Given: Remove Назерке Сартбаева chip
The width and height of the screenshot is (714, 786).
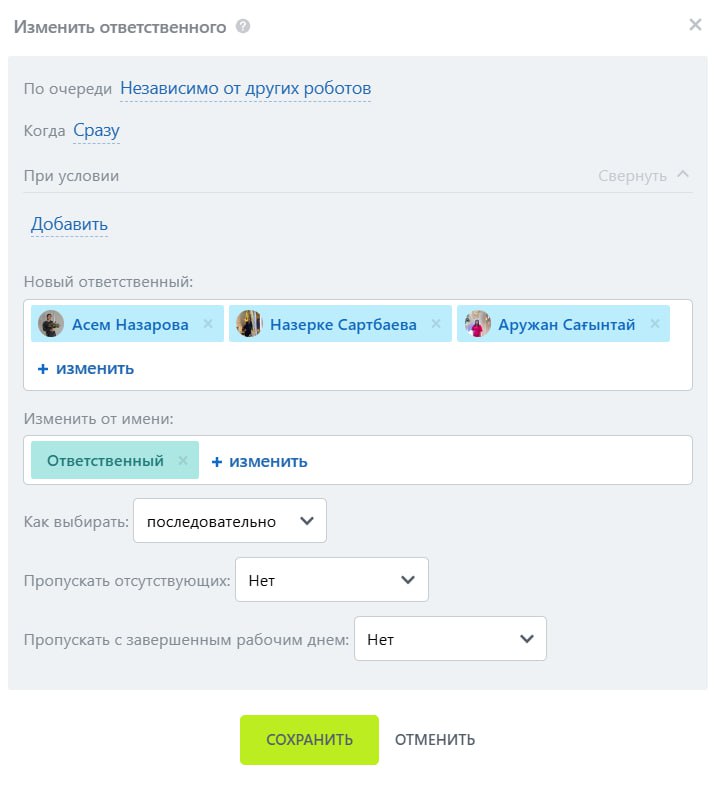Looking at the screenshot, I should pos(436,324).
